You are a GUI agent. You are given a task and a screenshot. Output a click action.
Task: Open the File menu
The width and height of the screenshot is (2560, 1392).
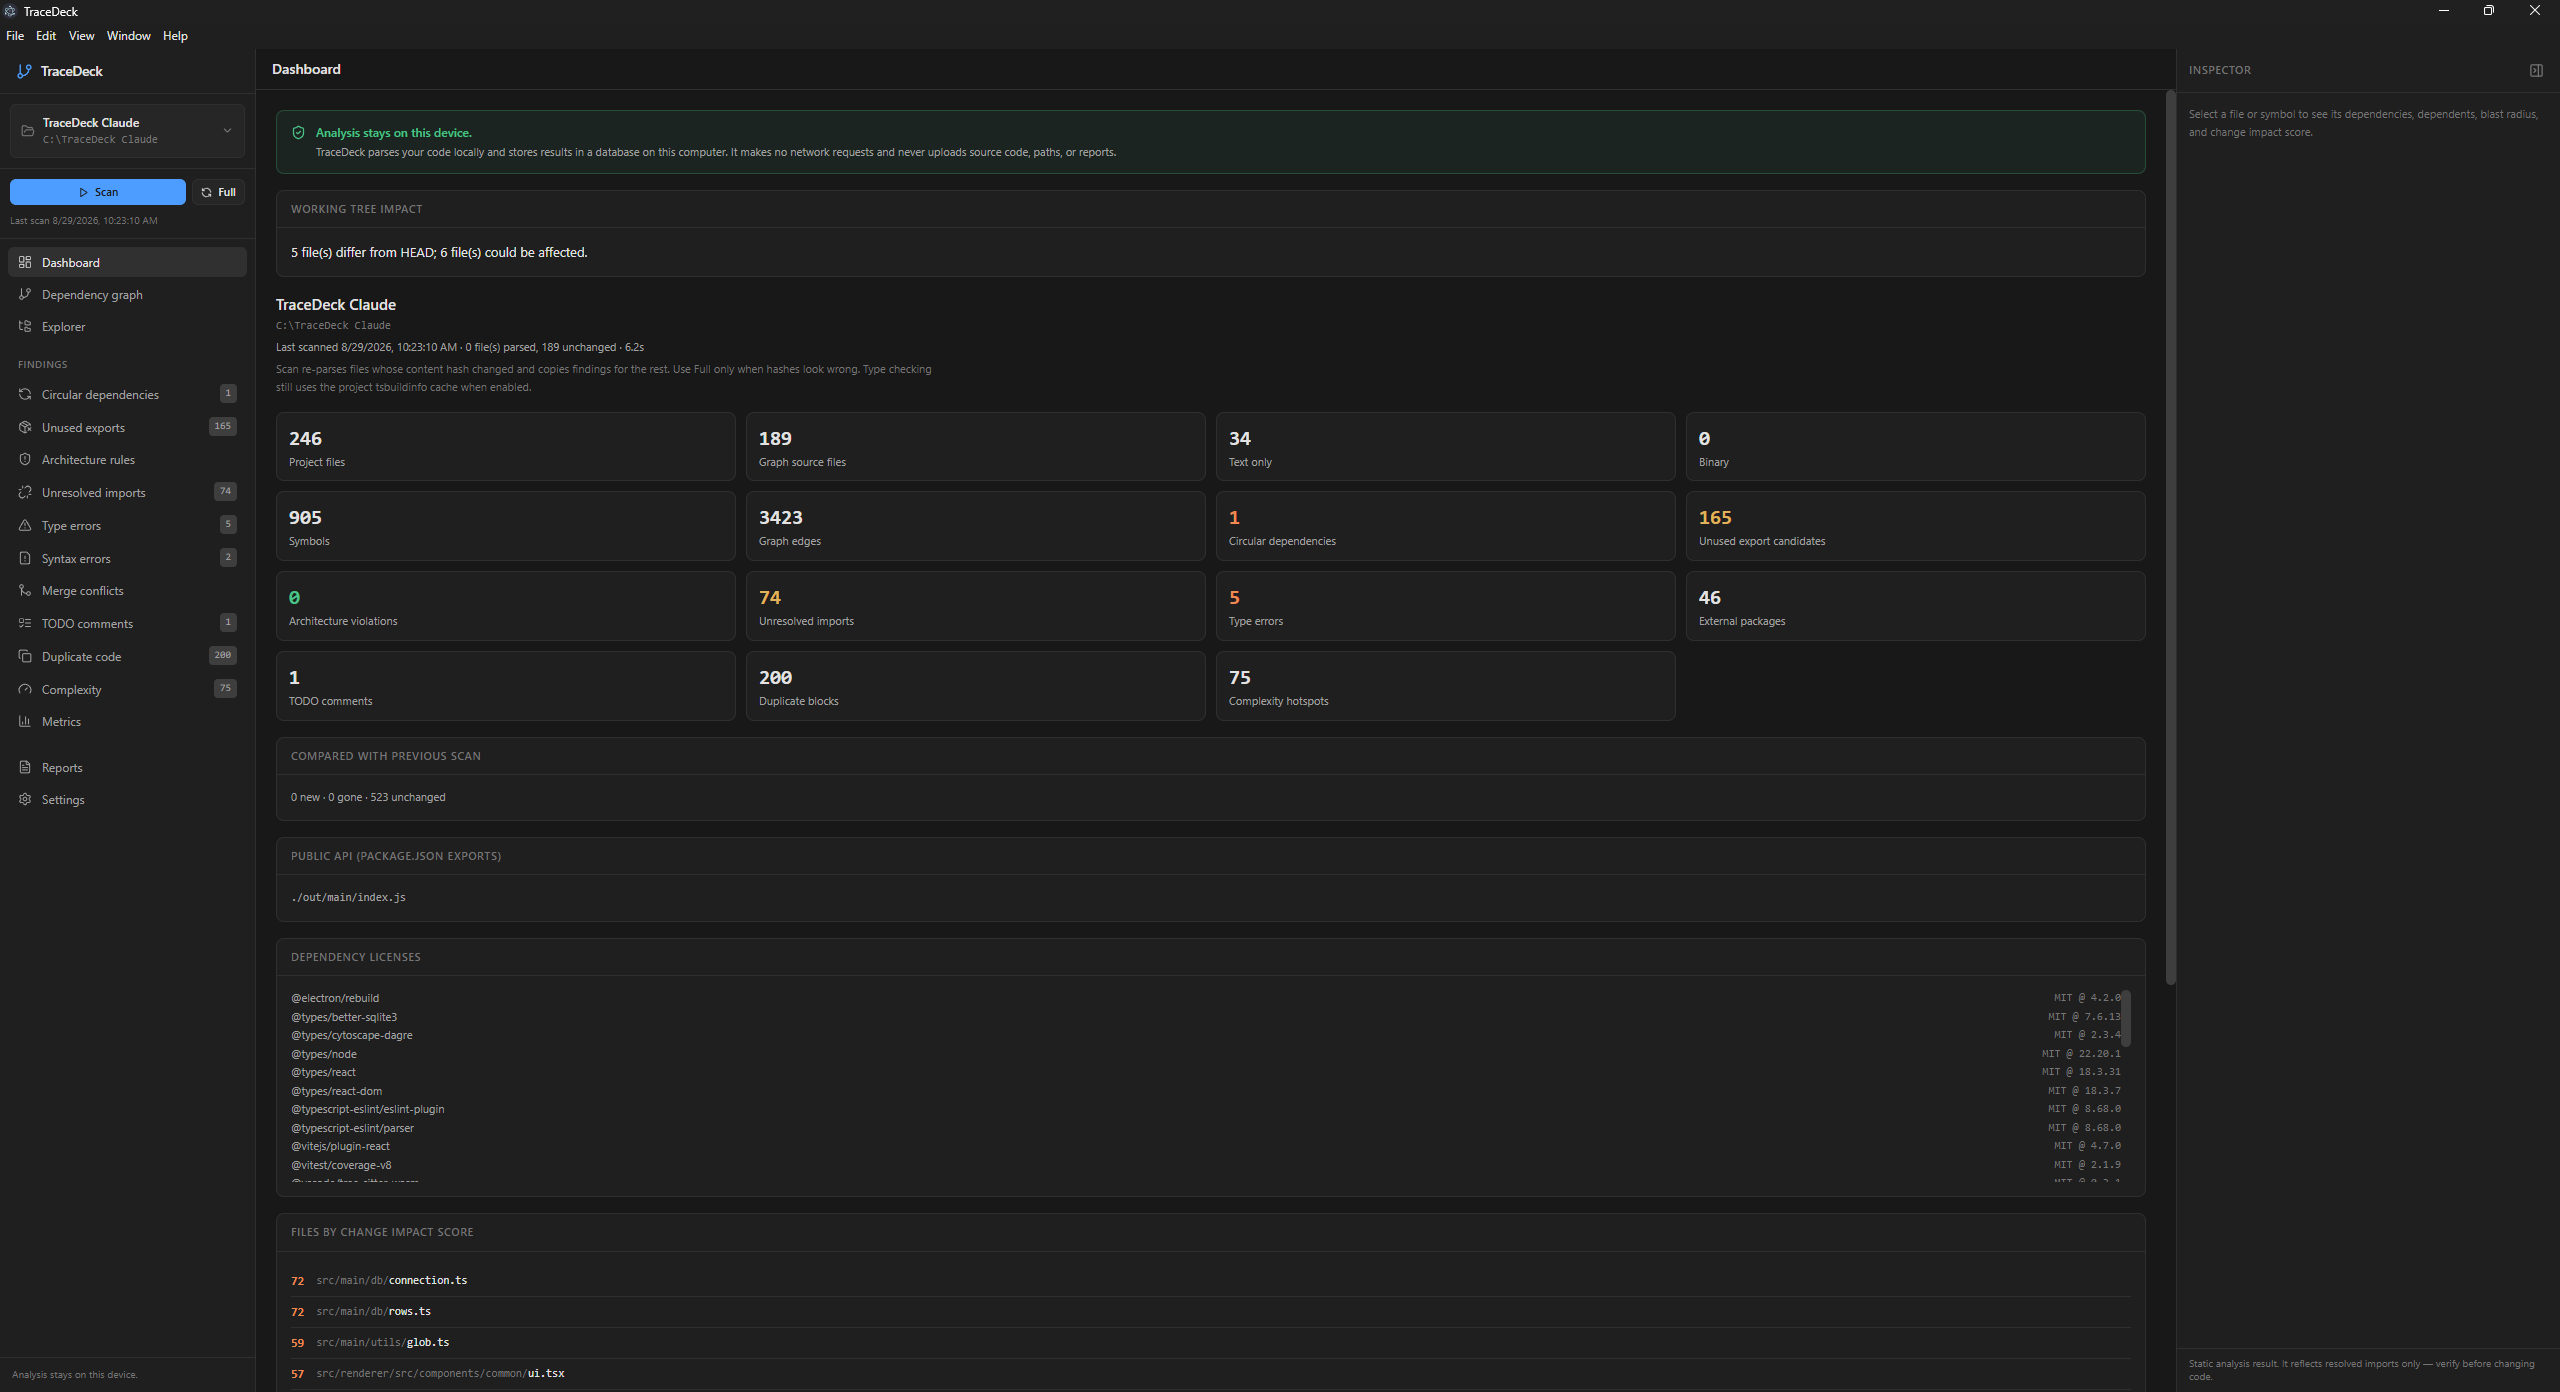pos(15,35)
